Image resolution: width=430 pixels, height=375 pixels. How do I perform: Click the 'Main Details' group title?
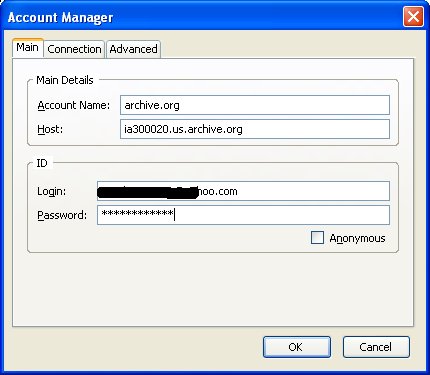65,80
